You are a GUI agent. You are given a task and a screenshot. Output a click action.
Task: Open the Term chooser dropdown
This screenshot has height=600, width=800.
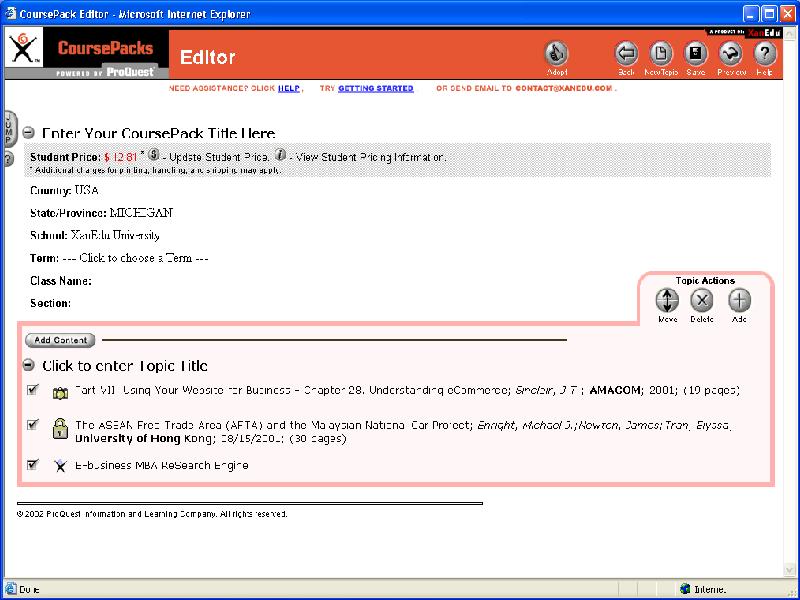[145, 258]
